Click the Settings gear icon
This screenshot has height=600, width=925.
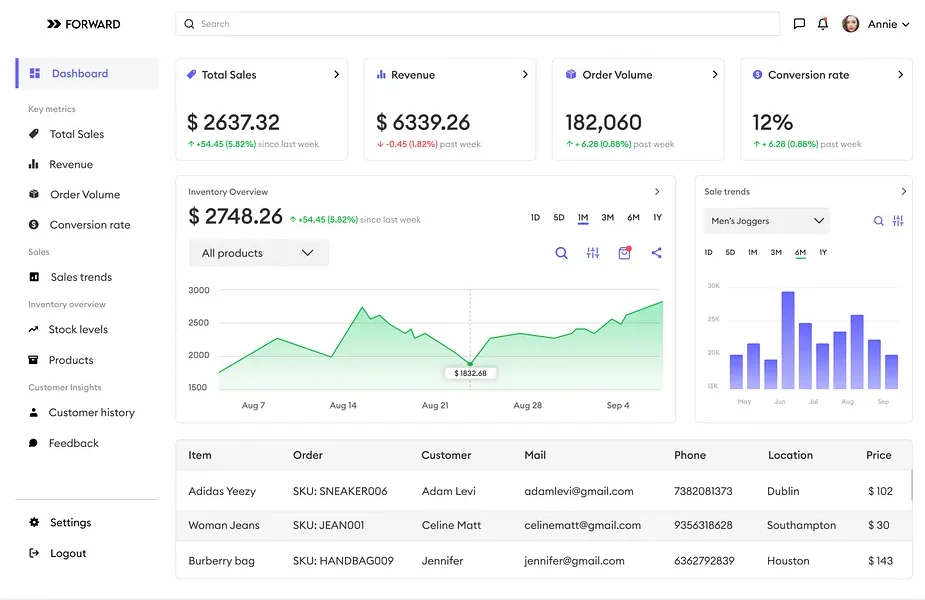click(x=34, y=522)
